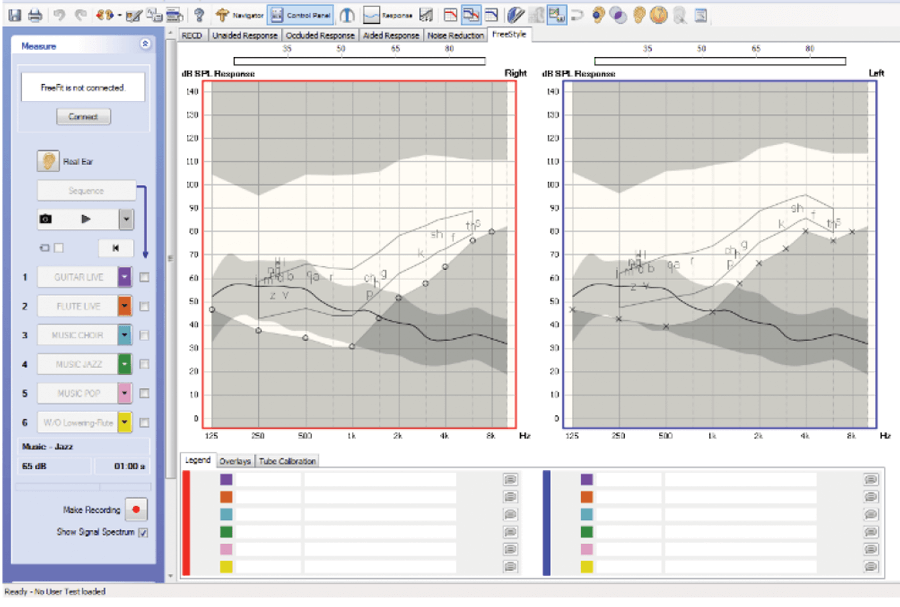Collapse the Measure panel with the chevron
Image resolution: width=900 pixels, height=607 pixels.
(x=146, y=45)
